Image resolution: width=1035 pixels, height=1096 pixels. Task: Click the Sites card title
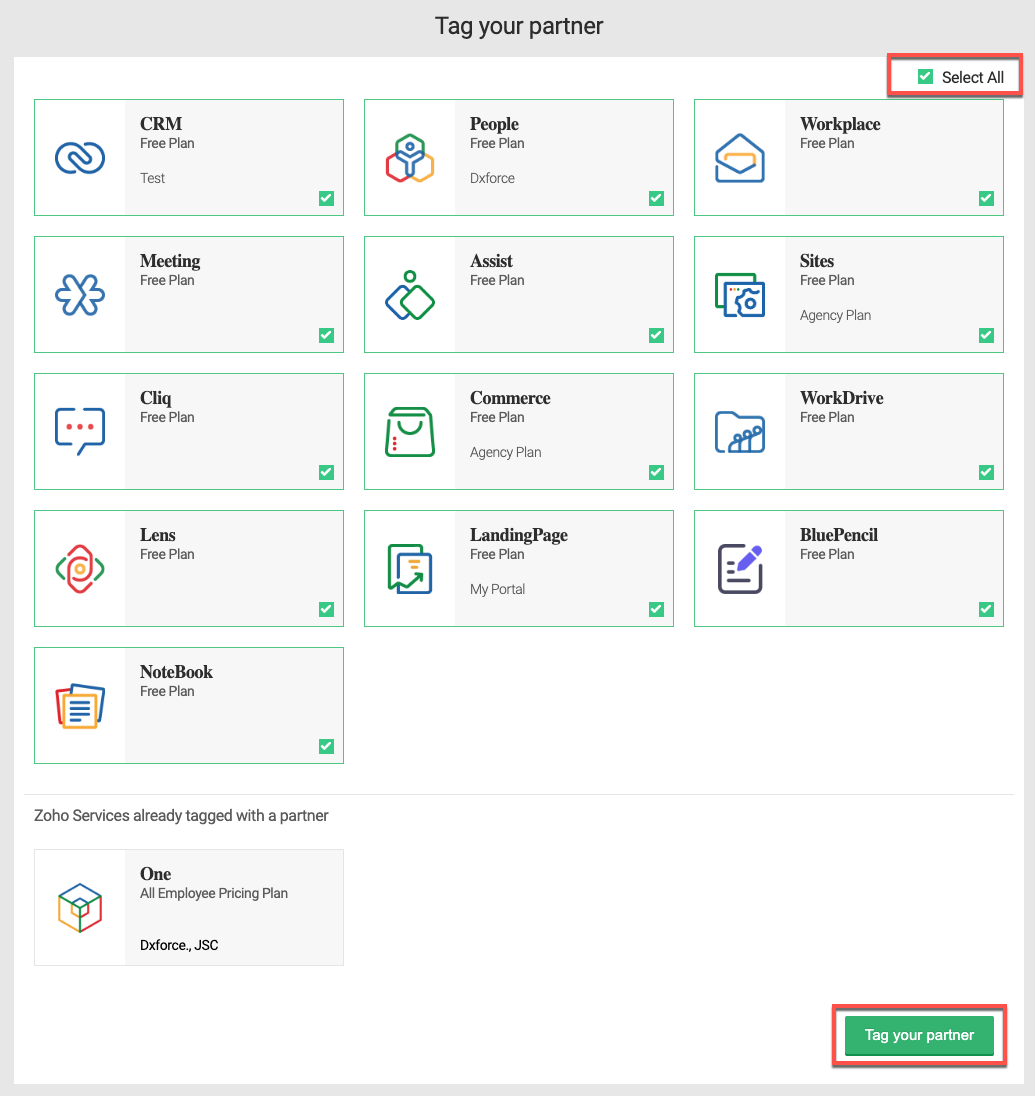coord(816,261)
